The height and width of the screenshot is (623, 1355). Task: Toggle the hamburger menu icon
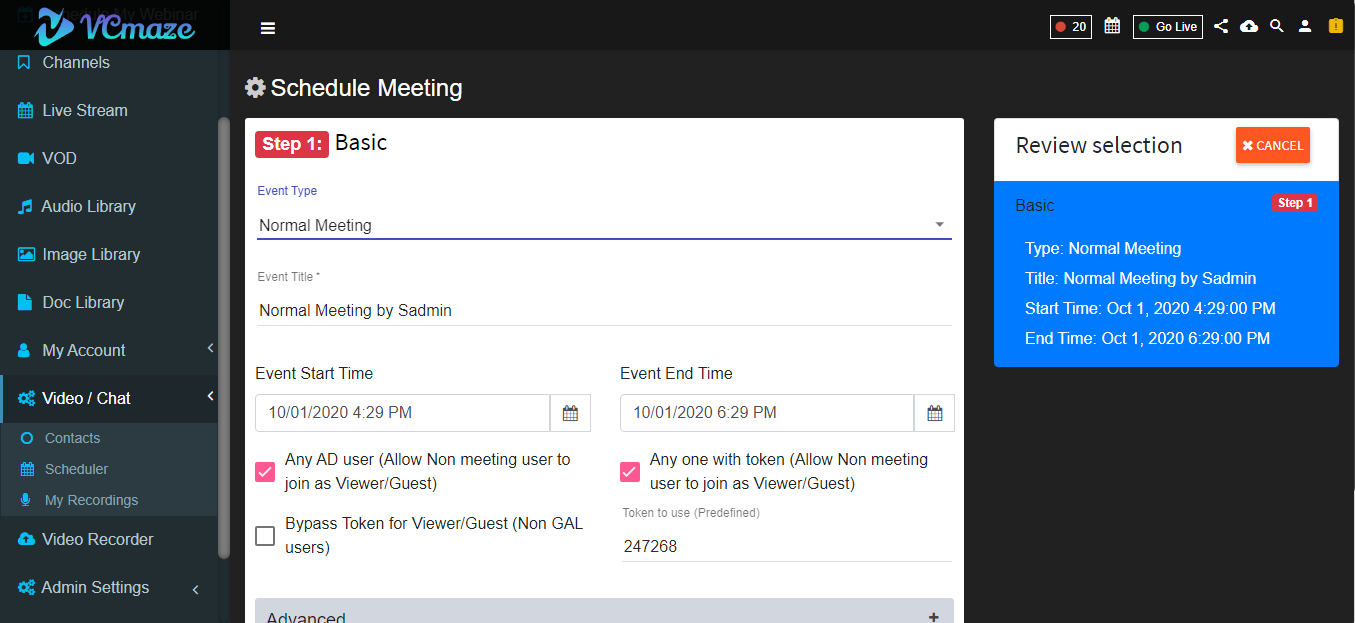pyautogui.click(x=267, y=28)
